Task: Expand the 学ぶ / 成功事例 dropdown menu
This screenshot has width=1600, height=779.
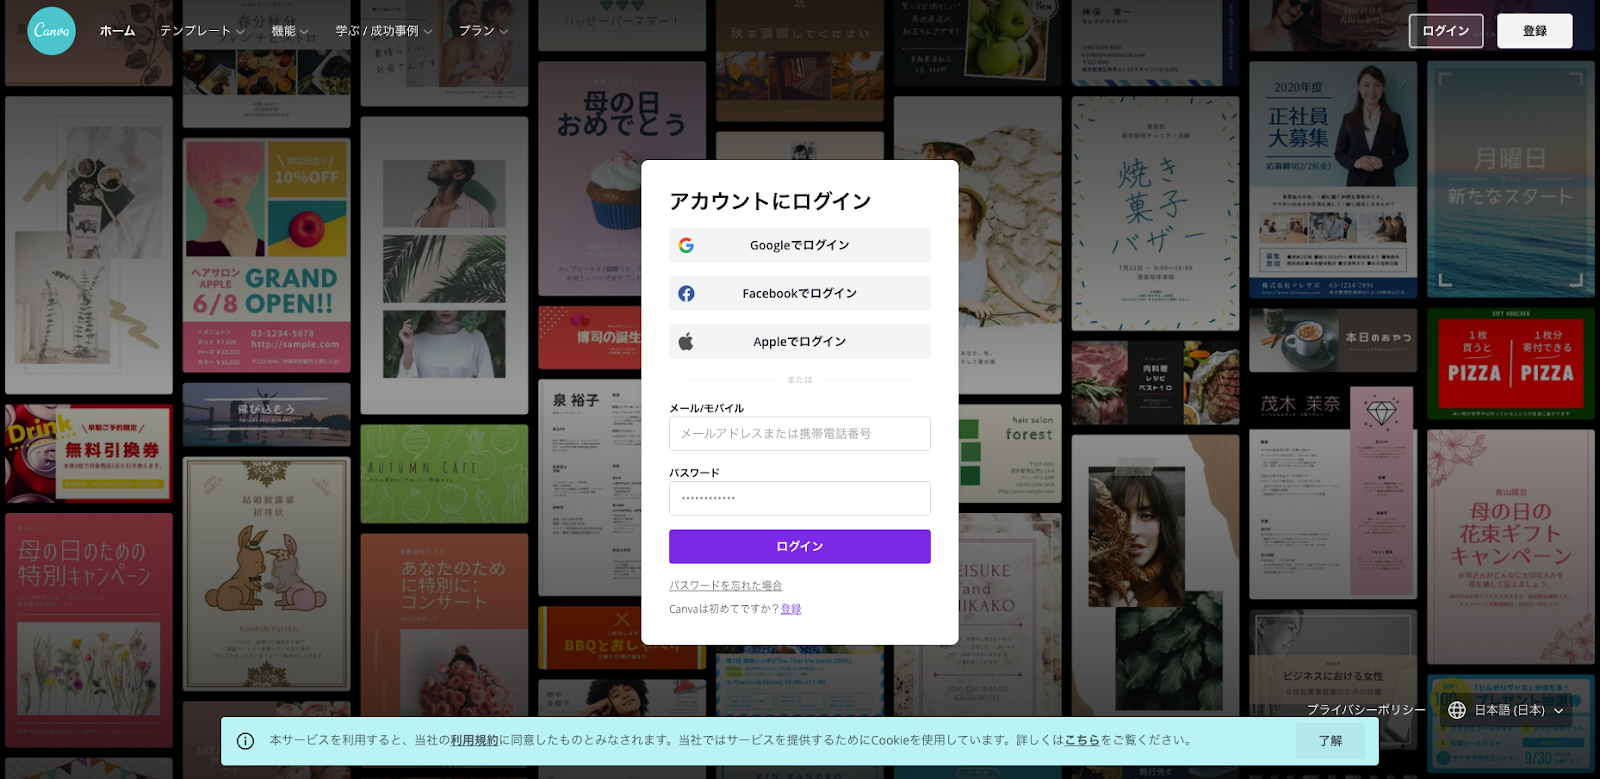Action: pos(384,31)
